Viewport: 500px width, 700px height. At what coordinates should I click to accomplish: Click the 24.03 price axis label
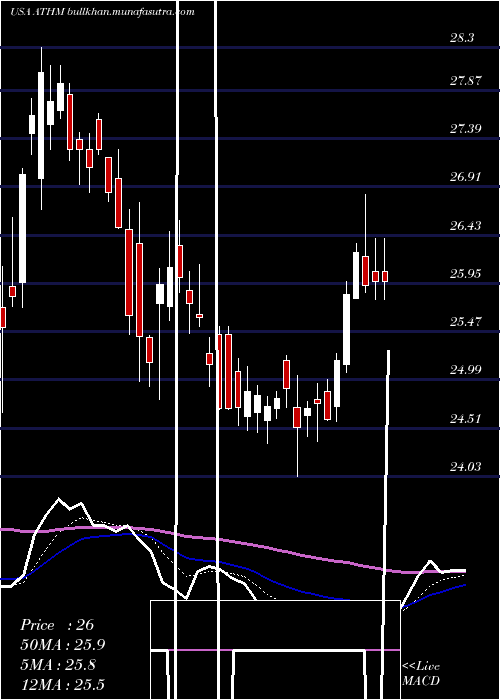[466, 467]
